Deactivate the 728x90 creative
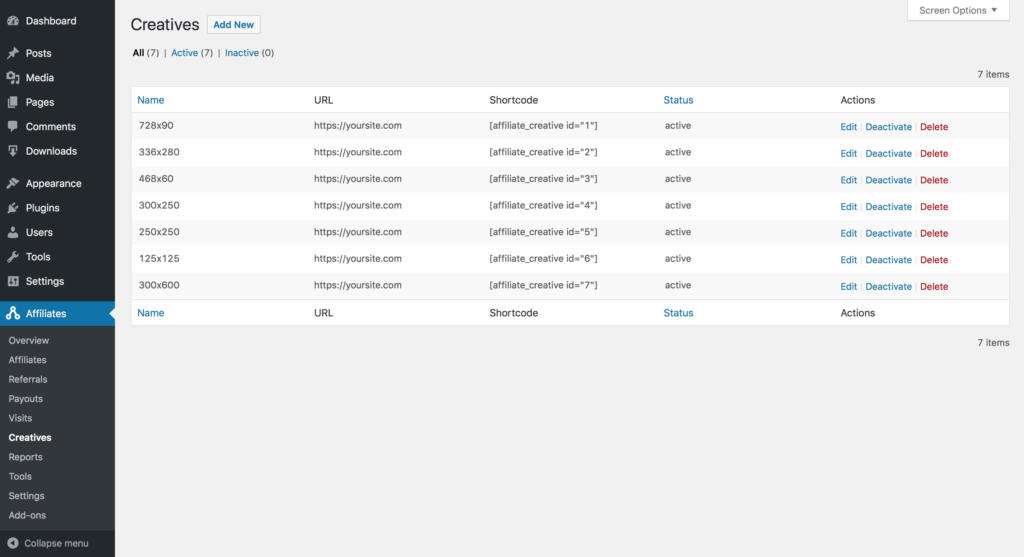The width and height of the screenshot is (1024, 557). (x=888, y=127)
